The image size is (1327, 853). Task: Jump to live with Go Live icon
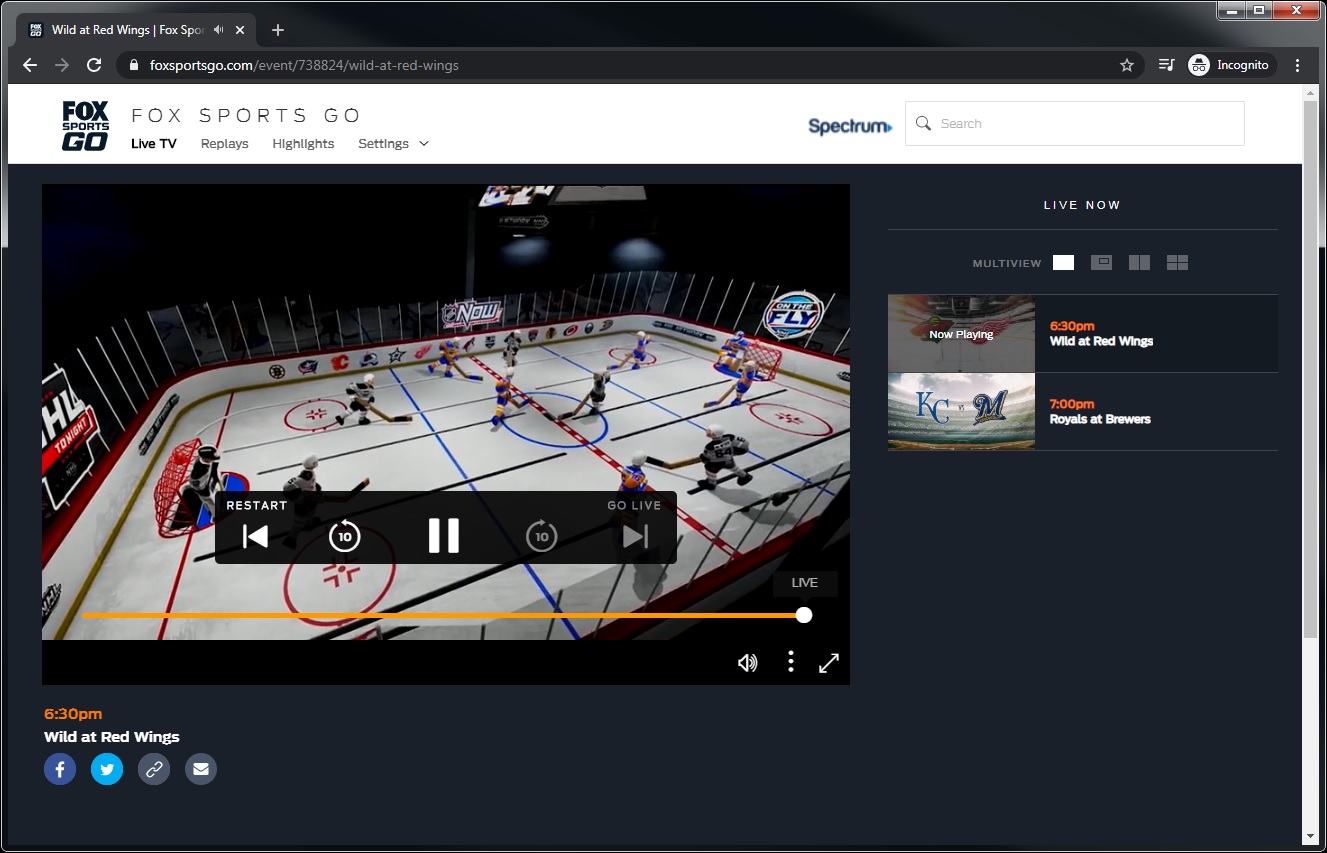635,536
